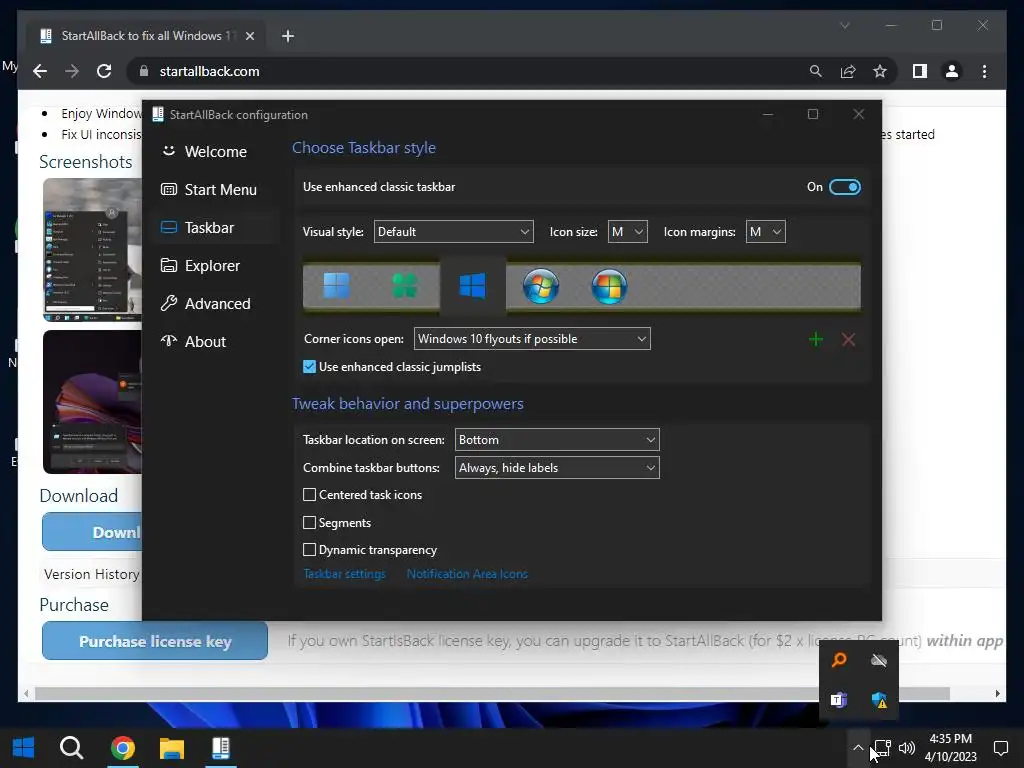Open the Explorer settings page
The image size is (1024, 768).
214,266
